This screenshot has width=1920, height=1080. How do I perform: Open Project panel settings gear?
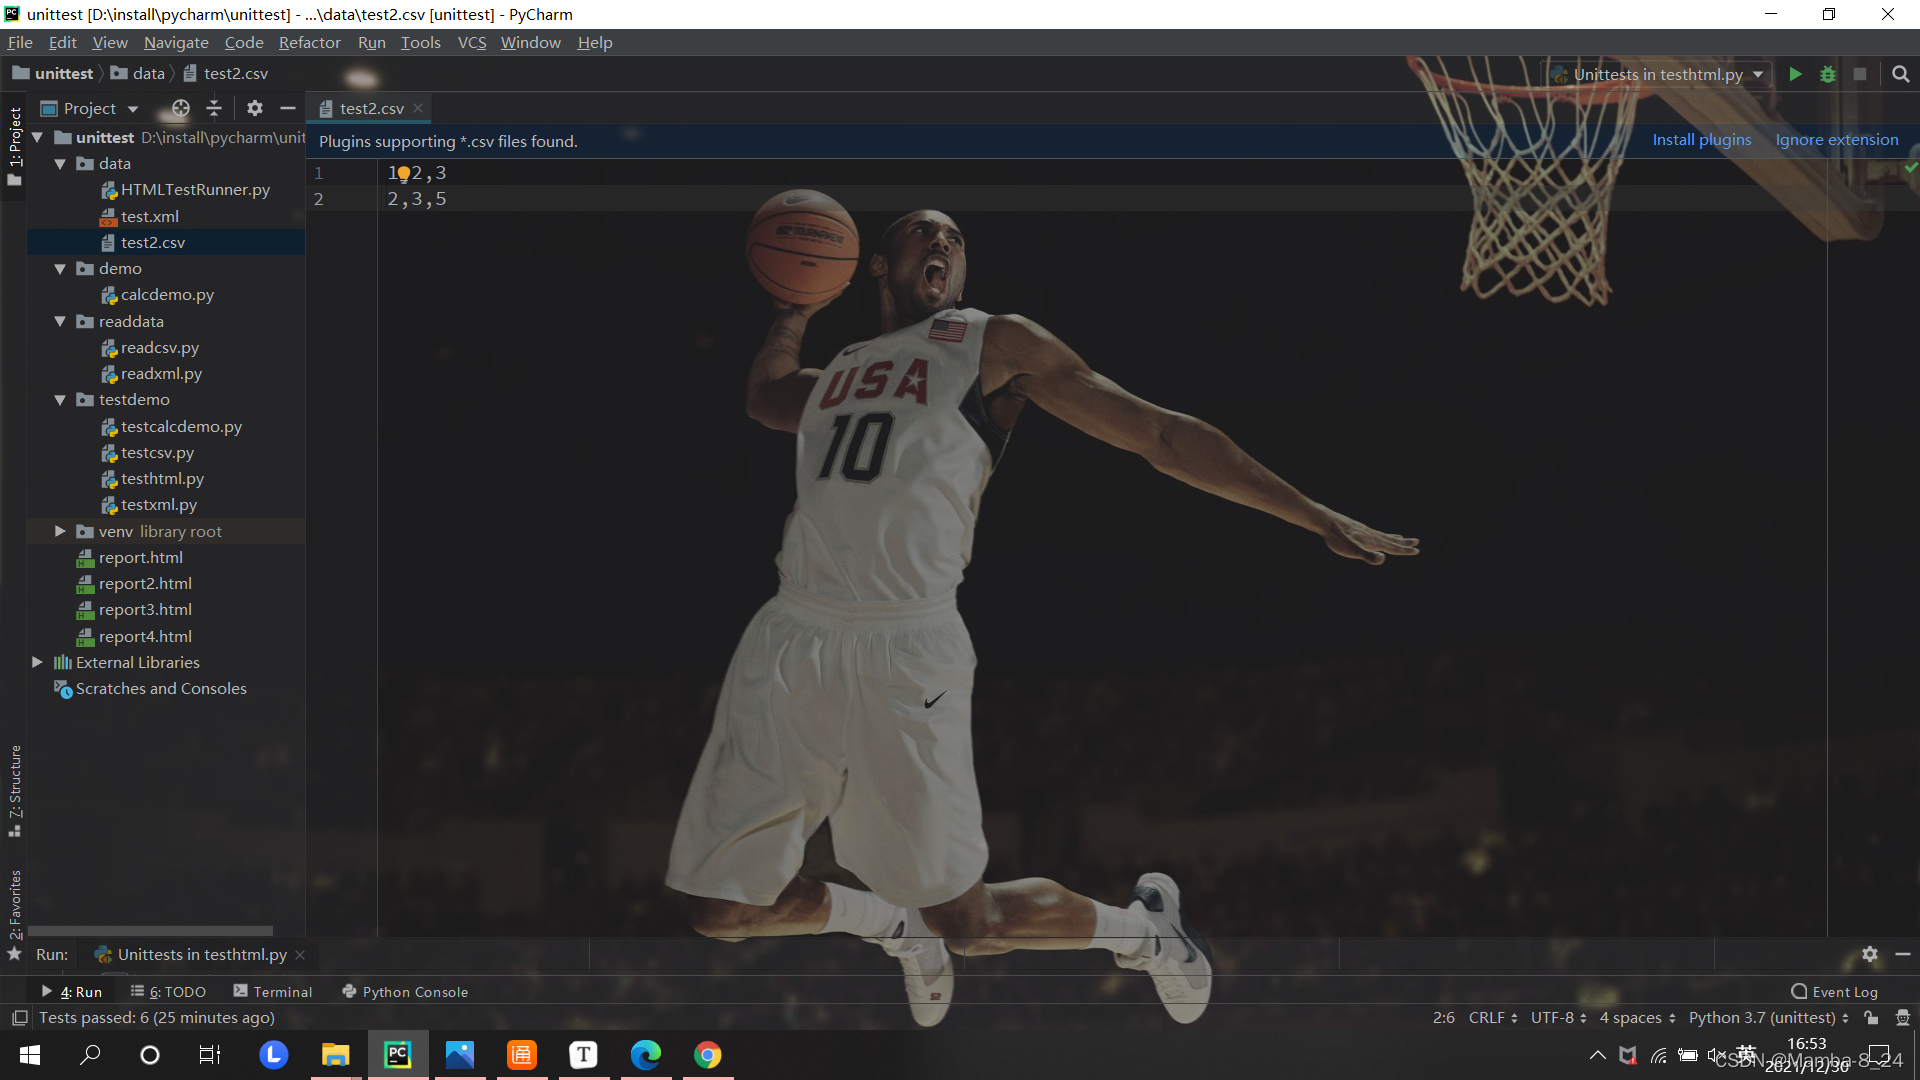pyautogui.click(x=255, y=108)
